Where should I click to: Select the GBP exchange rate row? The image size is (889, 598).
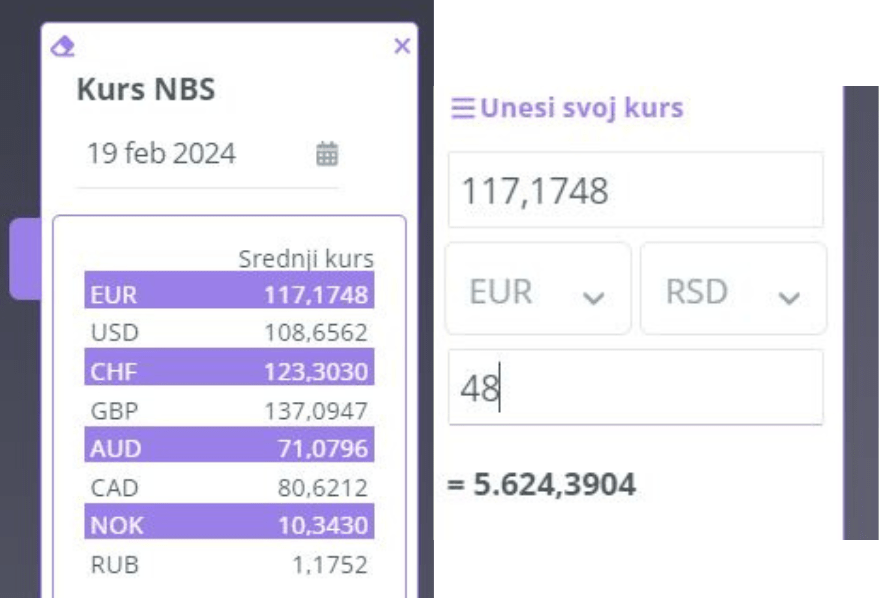coord(229,410)
